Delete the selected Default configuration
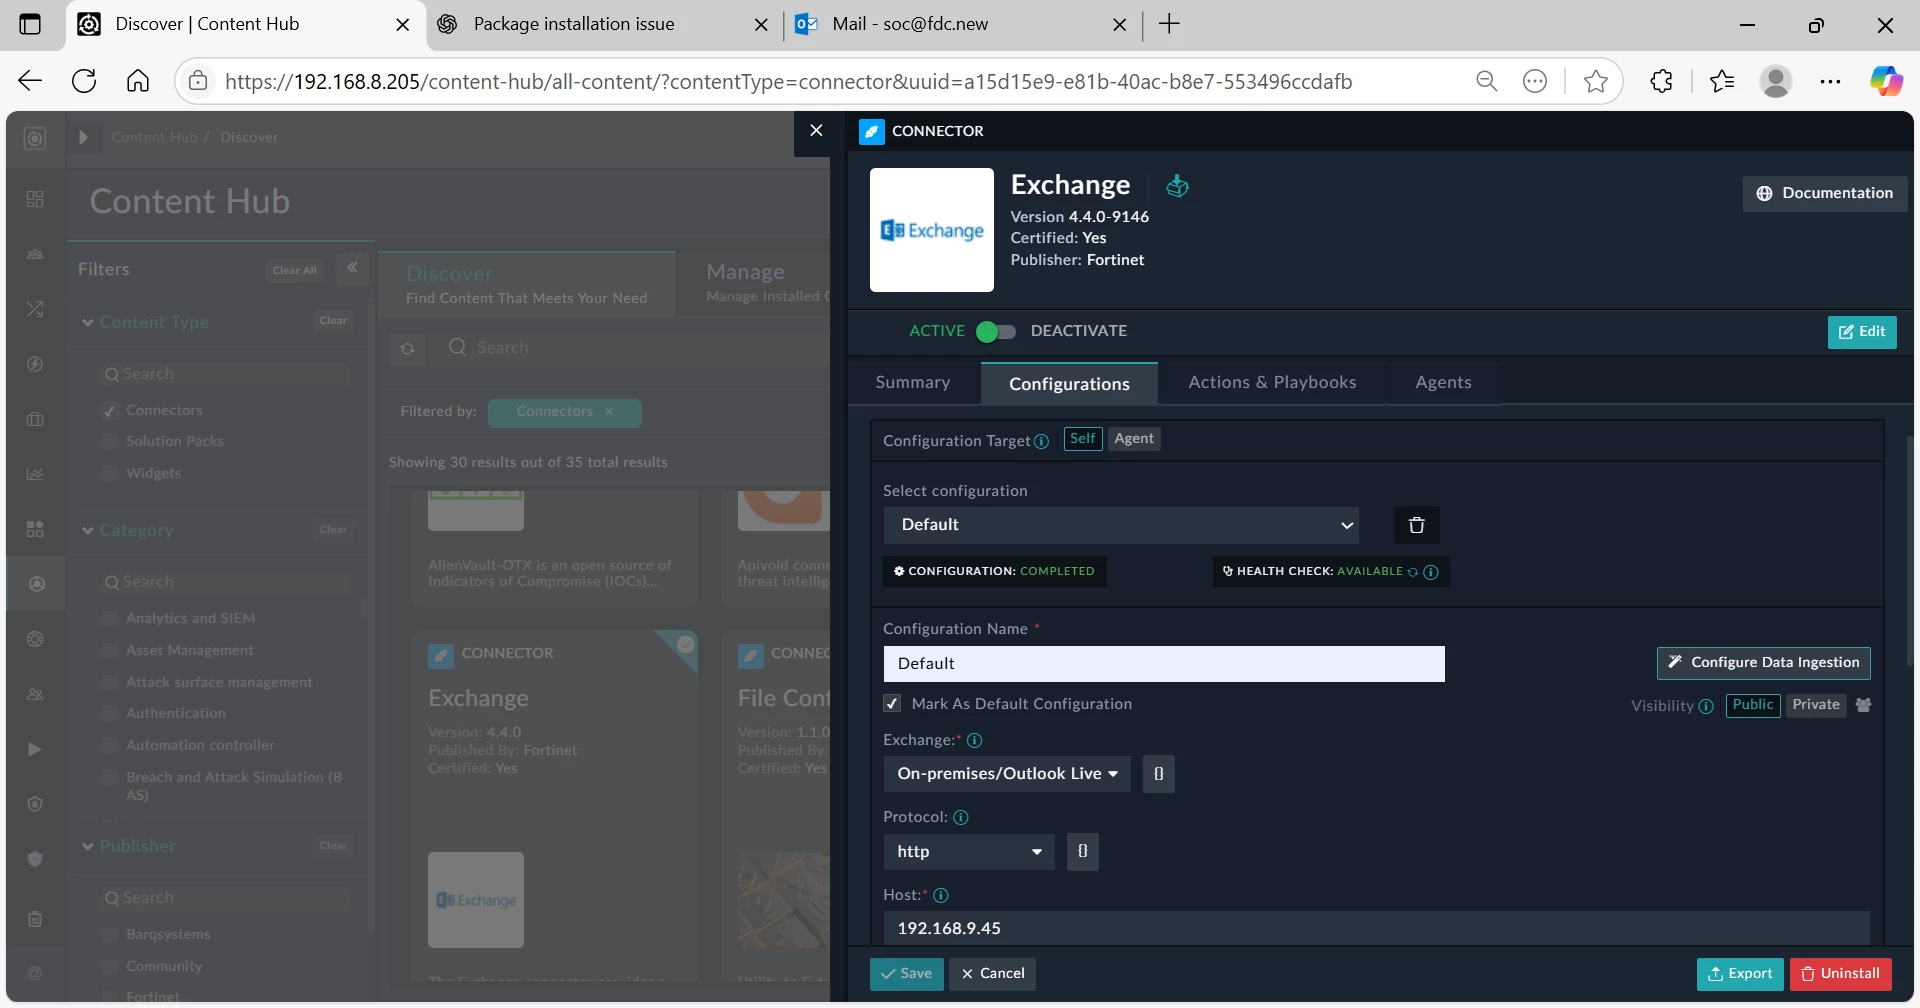1920x1008 pixels. (1416, 525)
